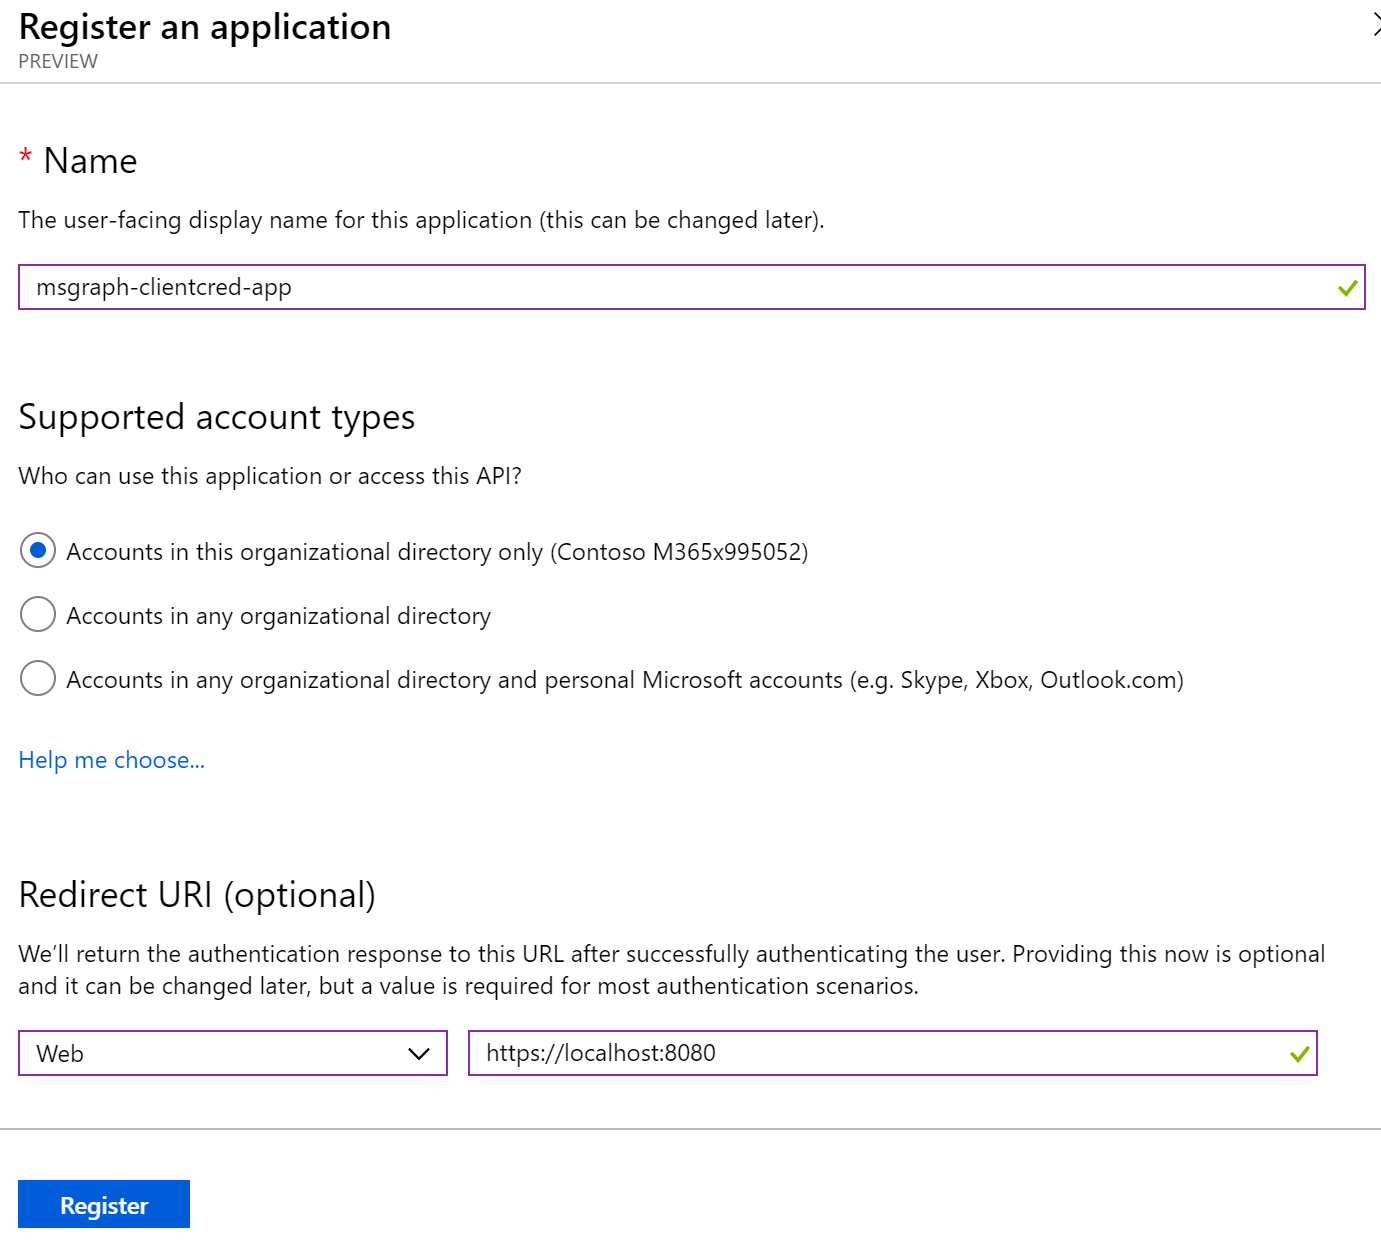Image resolution: width=1381 pixels, height=1244 pixels.
Task: Open the 'Help me choose...' link
Action: click(111, 760)
